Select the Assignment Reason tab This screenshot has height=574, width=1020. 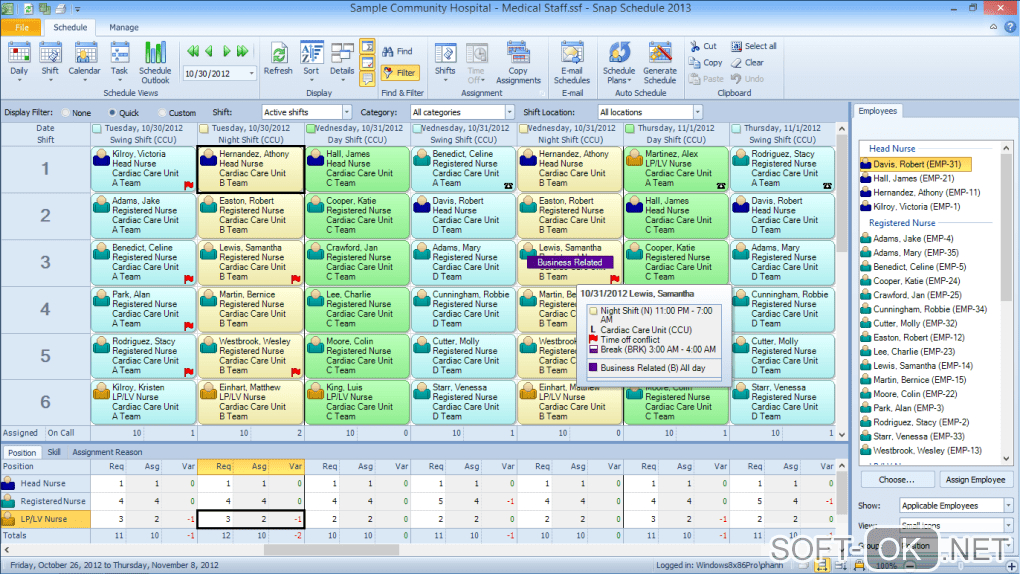[x=107, y=452]
